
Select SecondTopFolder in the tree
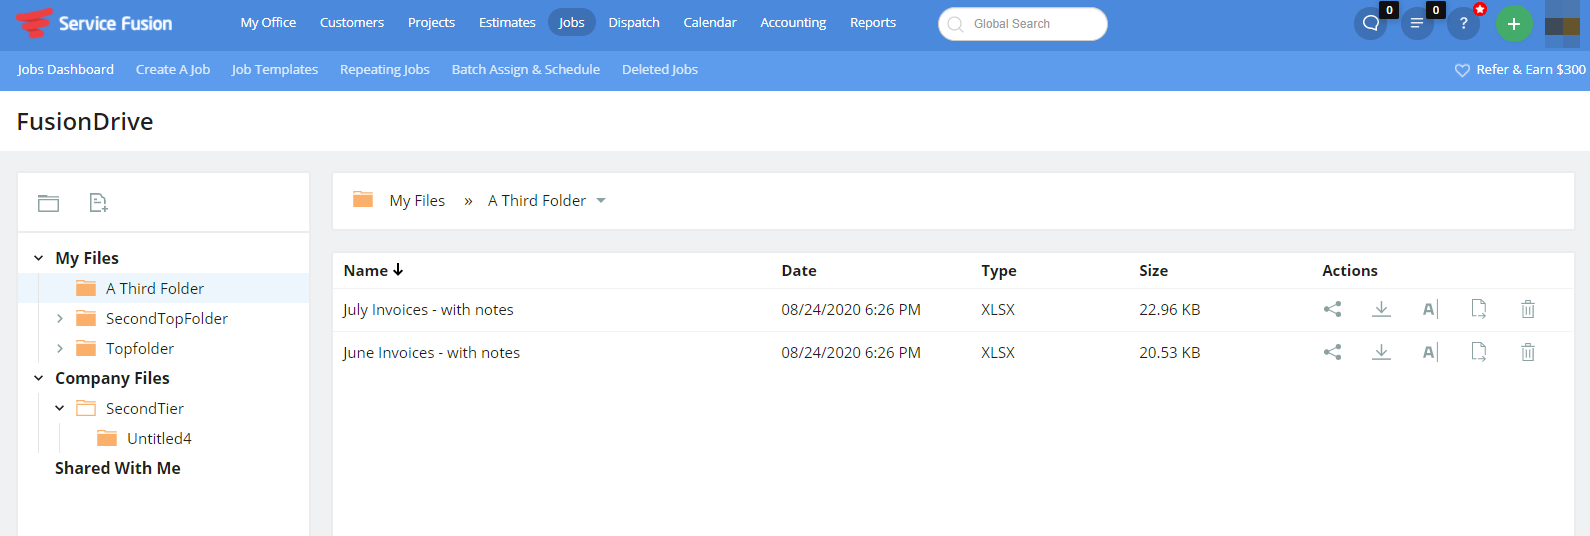pyautogui.click(x=167, y=318)
